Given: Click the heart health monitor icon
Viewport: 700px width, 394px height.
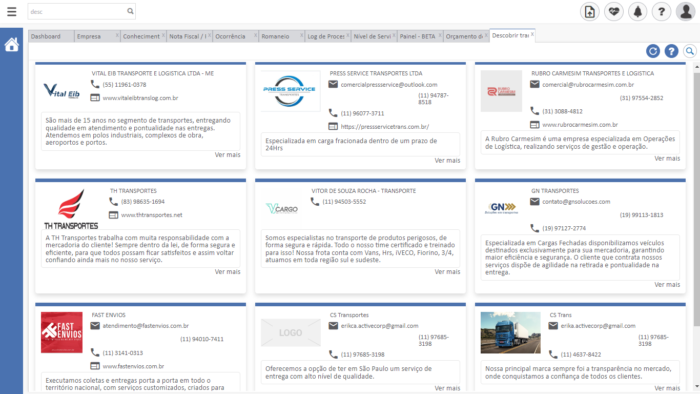Looking at the screenshot, I should (614, 12).
